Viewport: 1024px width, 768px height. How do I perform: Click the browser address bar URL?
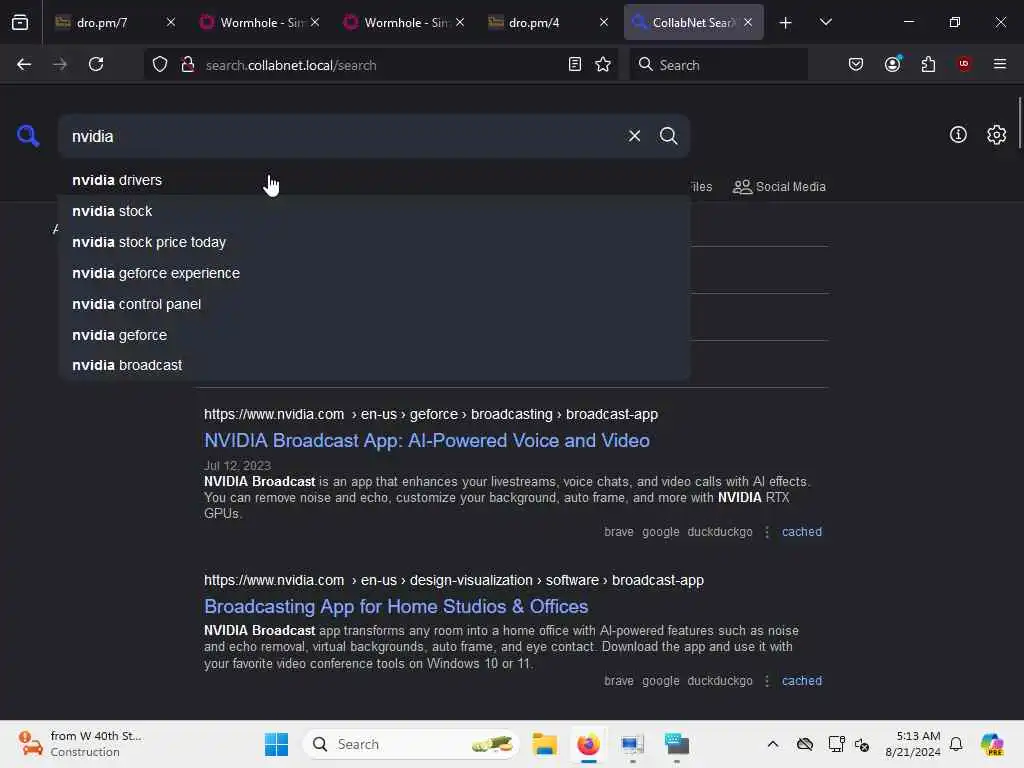(x=291, y=65)
